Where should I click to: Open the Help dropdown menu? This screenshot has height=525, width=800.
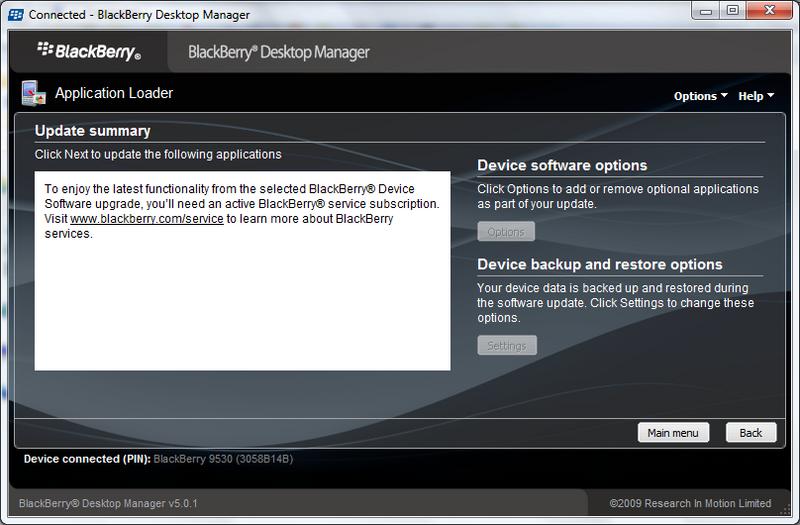[756, 96]
